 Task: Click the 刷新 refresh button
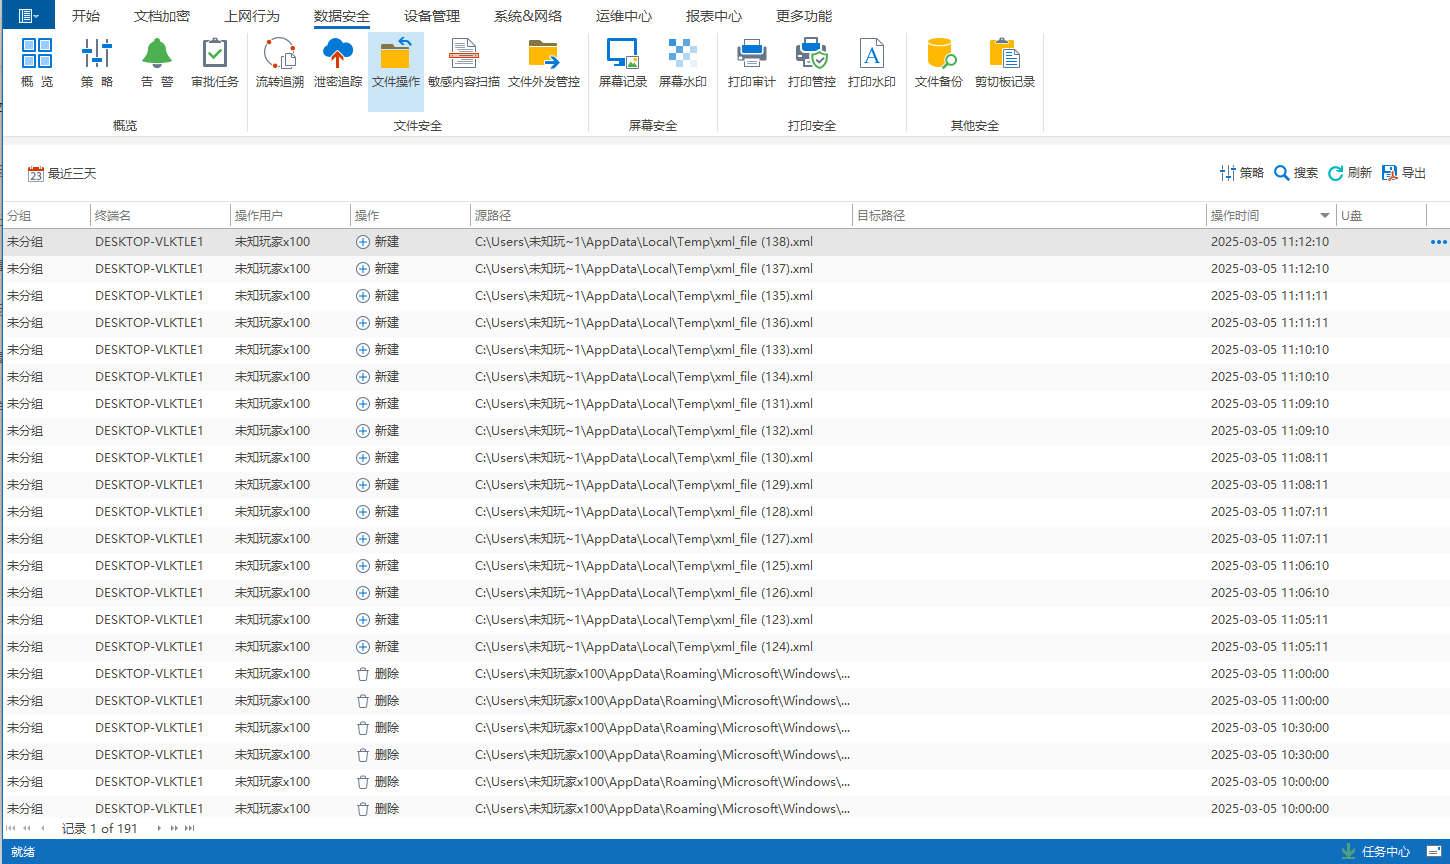pos(1349,173)
